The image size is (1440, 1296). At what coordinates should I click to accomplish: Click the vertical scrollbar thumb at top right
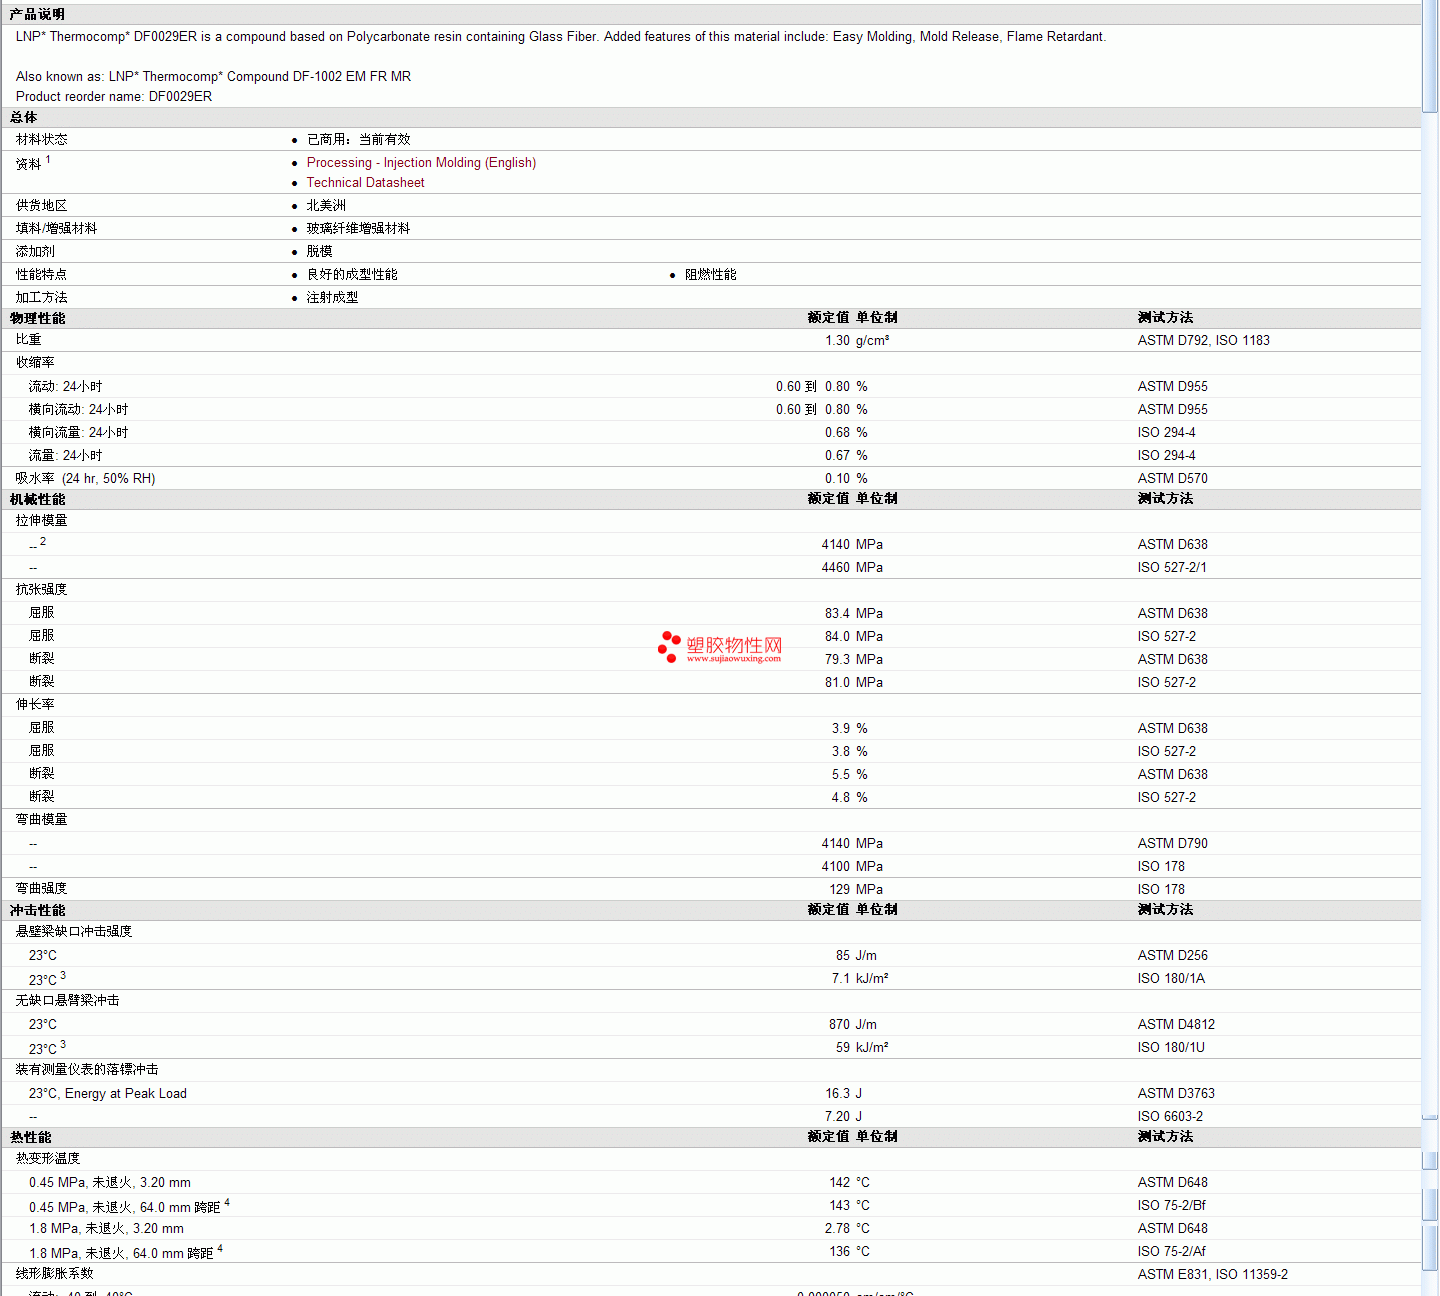1430,57
